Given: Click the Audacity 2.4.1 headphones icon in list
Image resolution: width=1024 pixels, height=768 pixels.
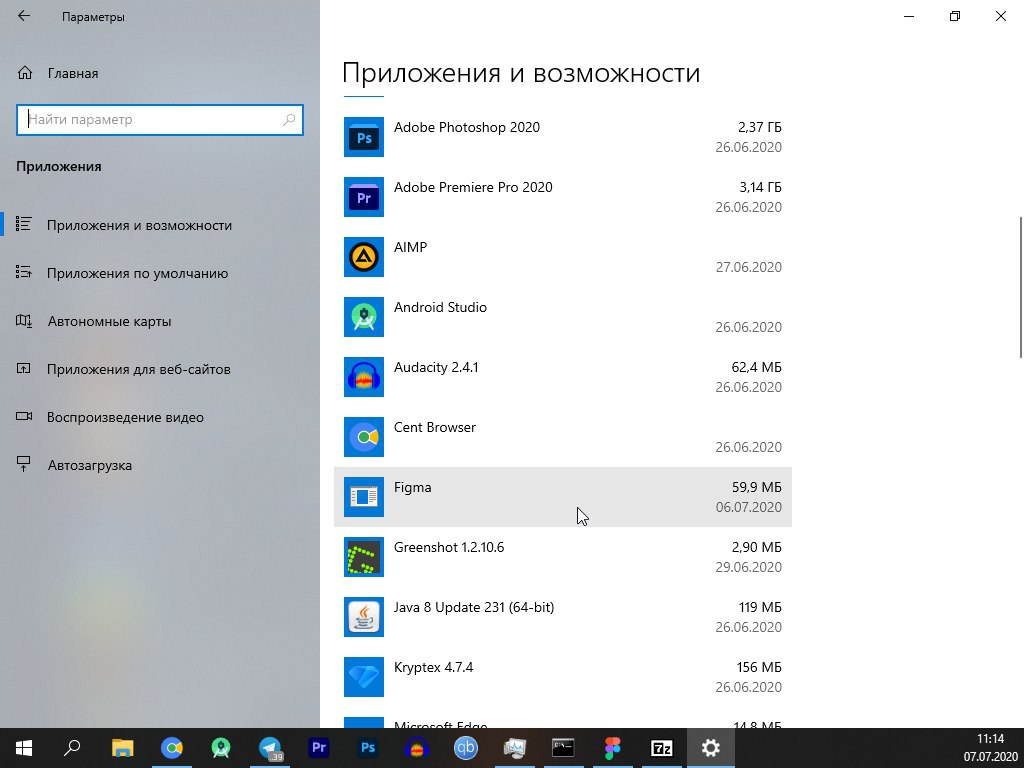Looking at the screenshot, I should click(x=364, y=377).
